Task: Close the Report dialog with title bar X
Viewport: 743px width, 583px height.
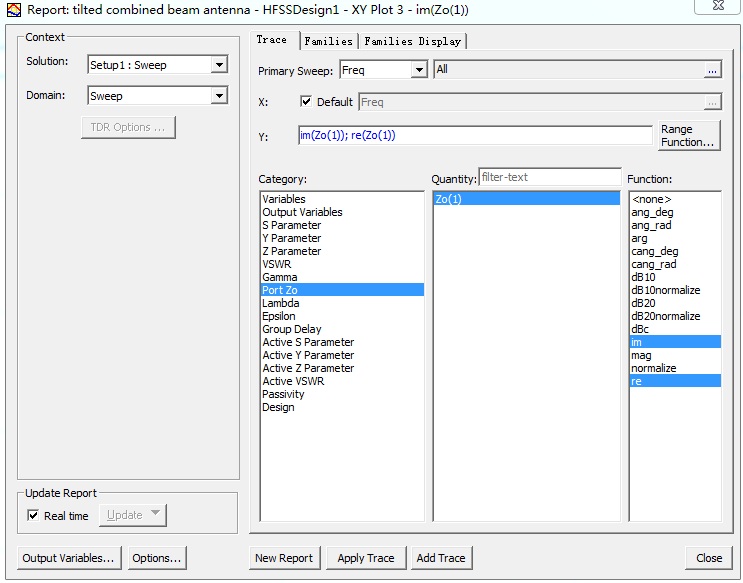Action: (717, 6)
